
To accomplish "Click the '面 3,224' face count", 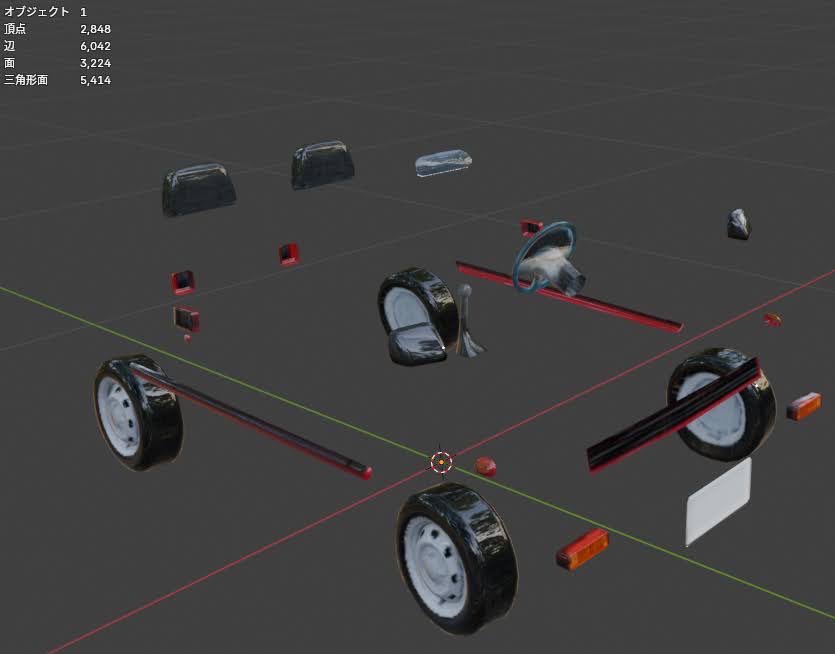I will tap(58, 63).
